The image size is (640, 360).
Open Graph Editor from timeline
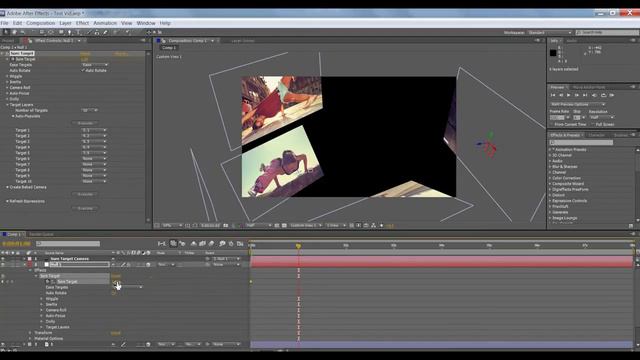(x=240, y=244)
